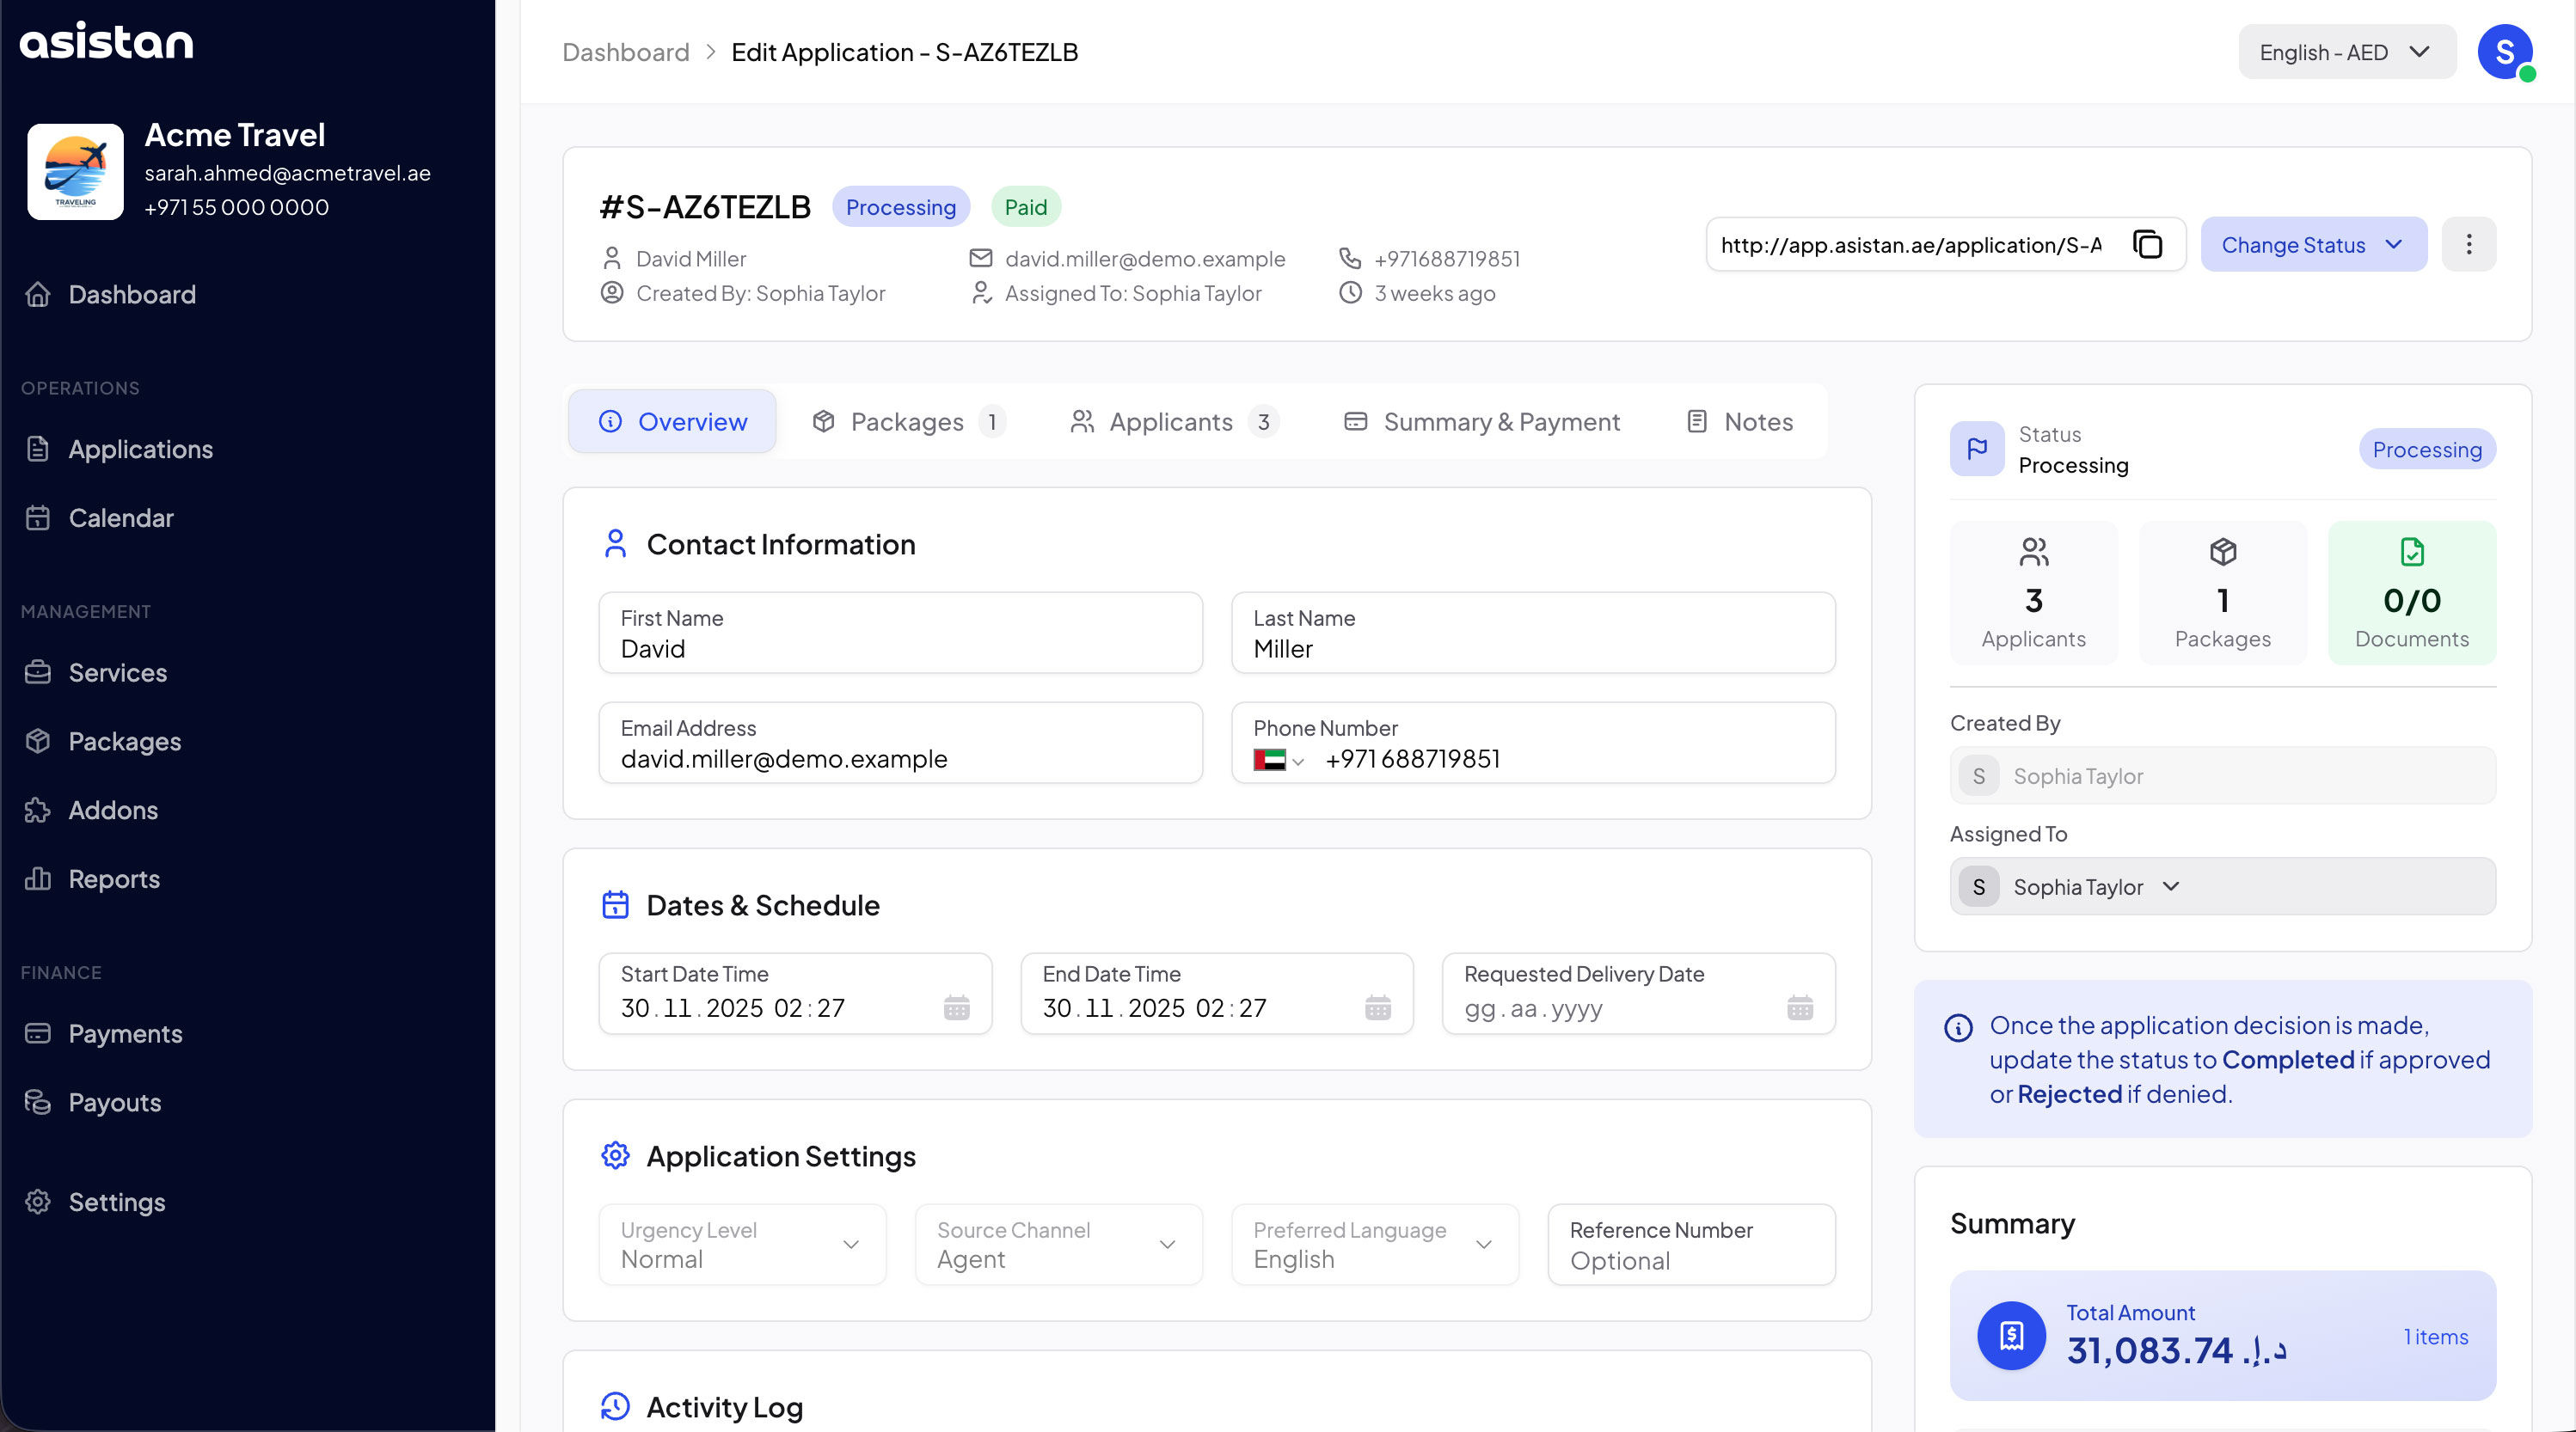Viewport: 2576px width, 1432px height.
Task: Click the Start Date Time calendar icon
Action: 956,1008
